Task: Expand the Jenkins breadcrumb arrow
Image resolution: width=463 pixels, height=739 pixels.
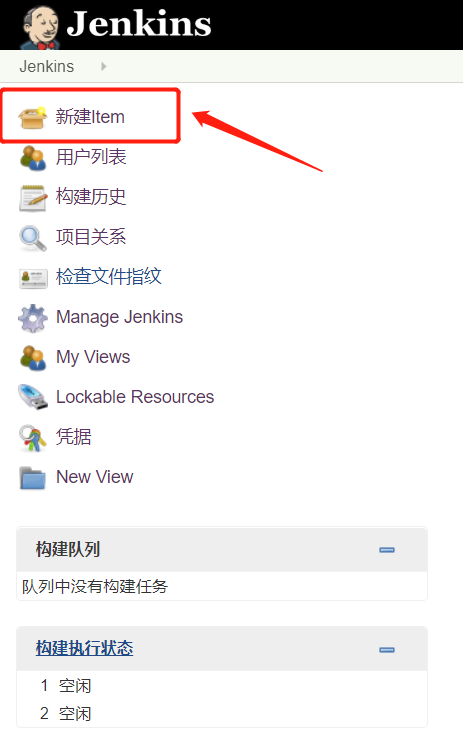Action: [x=104, y=66]
